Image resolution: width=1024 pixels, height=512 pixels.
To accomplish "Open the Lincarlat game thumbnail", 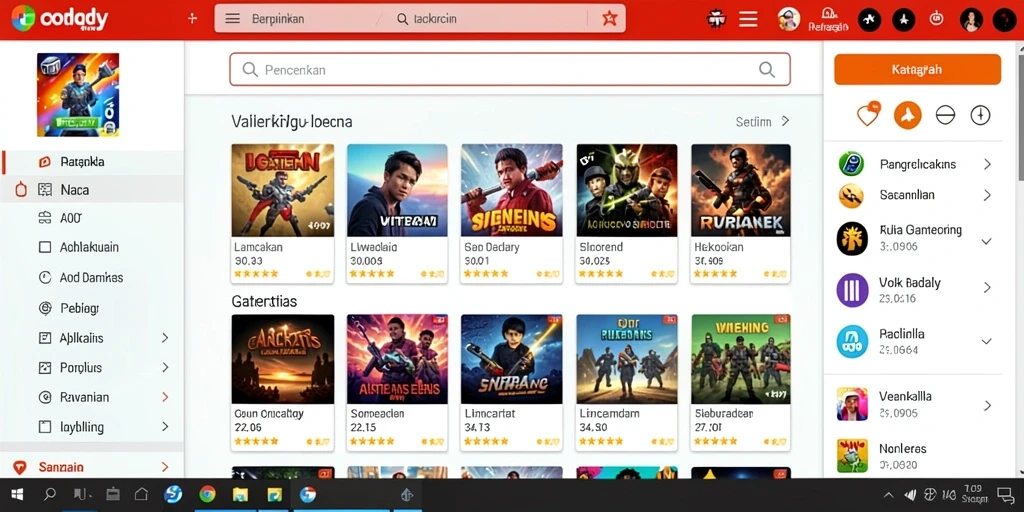I will 511,359.
